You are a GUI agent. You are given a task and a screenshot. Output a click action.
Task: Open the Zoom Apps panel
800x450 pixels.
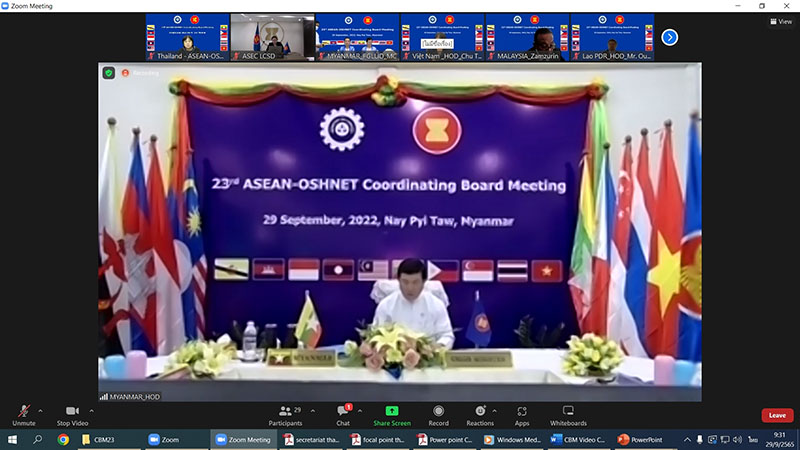point(522,415)
